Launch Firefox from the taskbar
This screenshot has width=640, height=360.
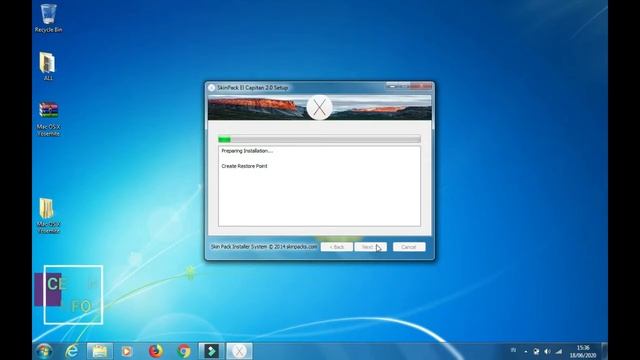tap(156, 351)
